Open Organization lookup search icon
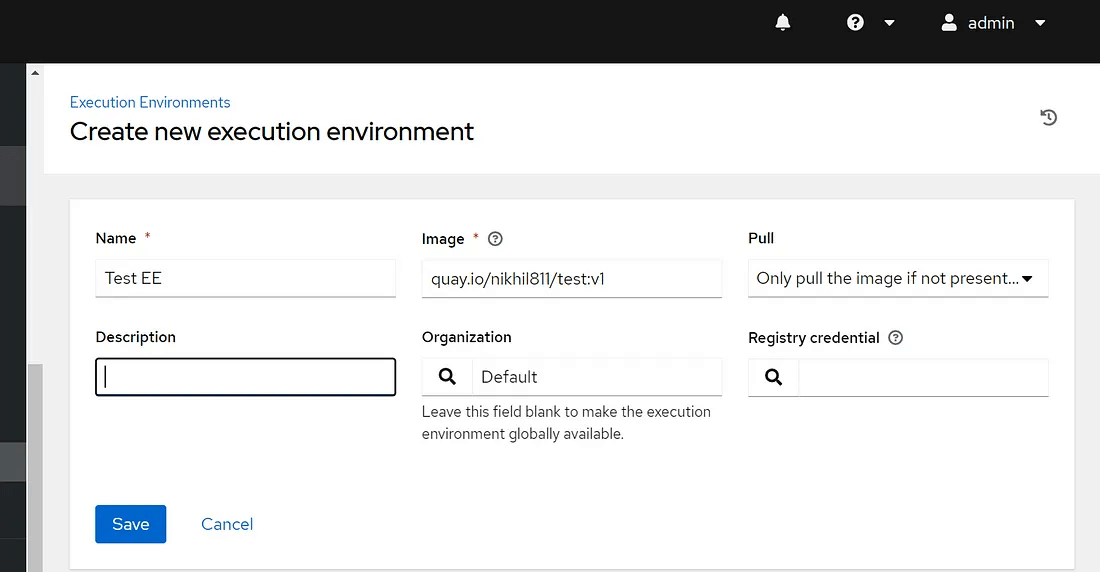Viewport: 1100px width, 572px height. coord(447,377)
